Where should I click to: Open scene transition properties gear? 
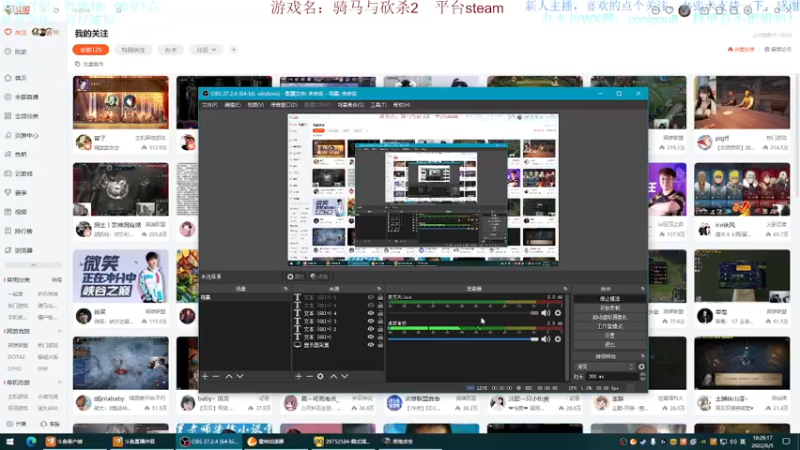click(x=641, y=366)
